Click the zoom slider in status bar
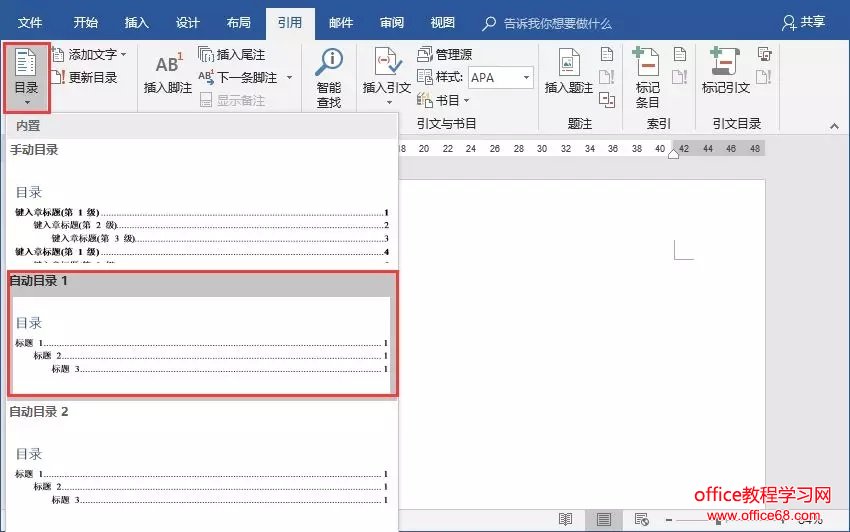Image resolution: width=850 pixels, height=532 pixels. click(718, 521)
